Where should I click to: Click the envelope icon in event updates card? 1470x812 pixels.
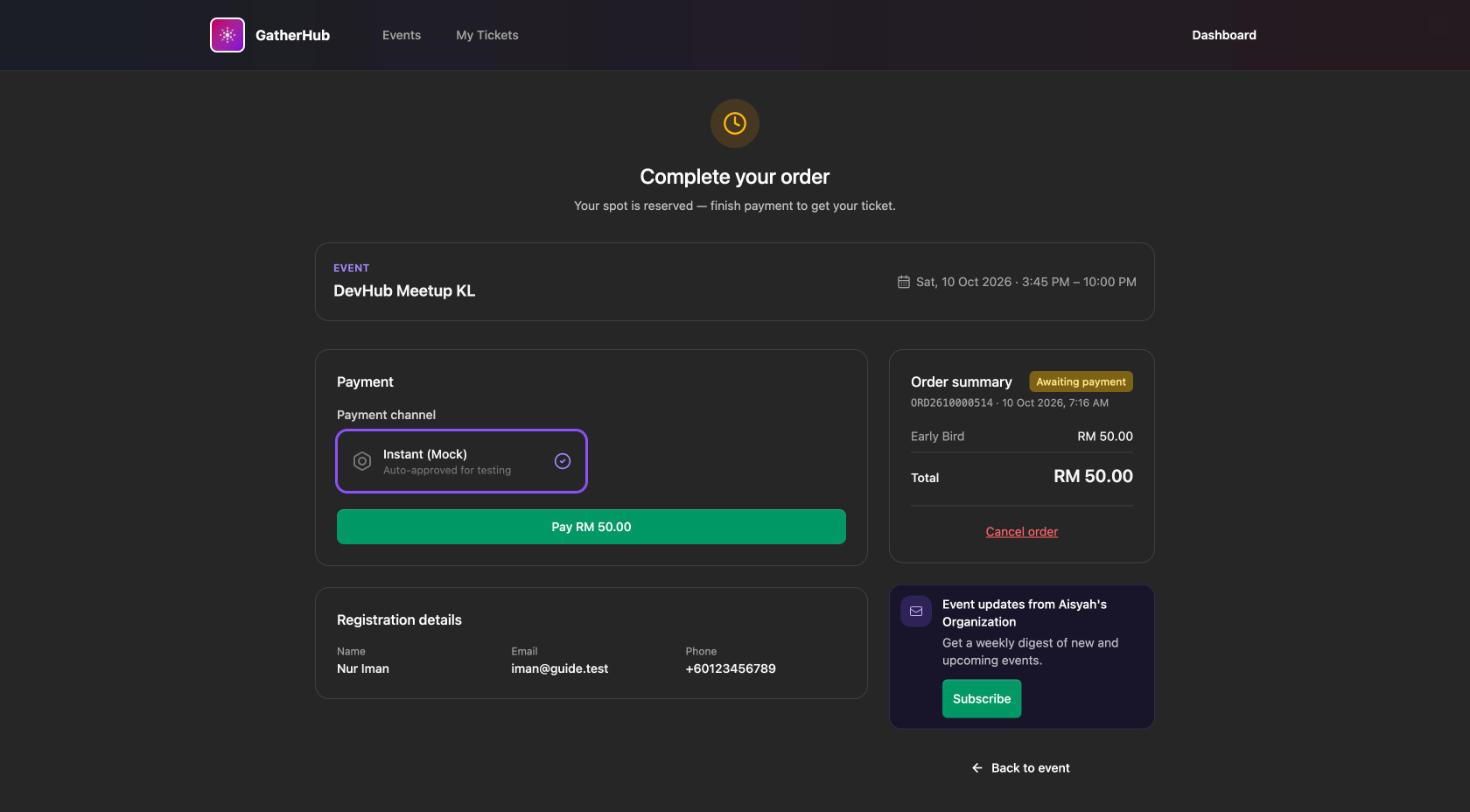coord(916,611)
